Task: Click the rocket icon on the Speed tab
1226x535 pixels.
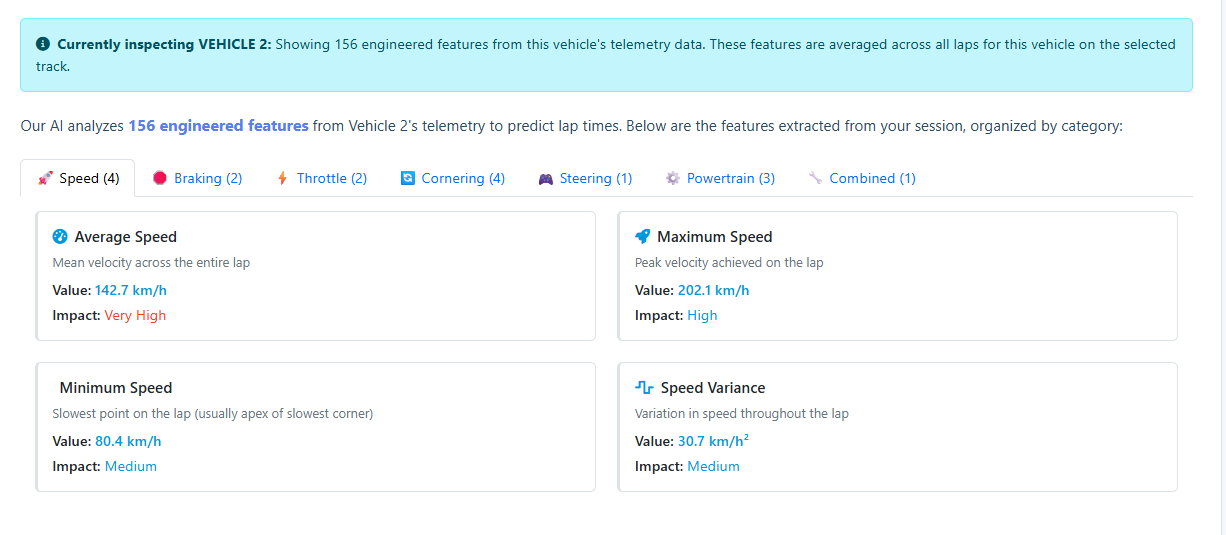Action: pyautogui.click(x=45, y=179)
